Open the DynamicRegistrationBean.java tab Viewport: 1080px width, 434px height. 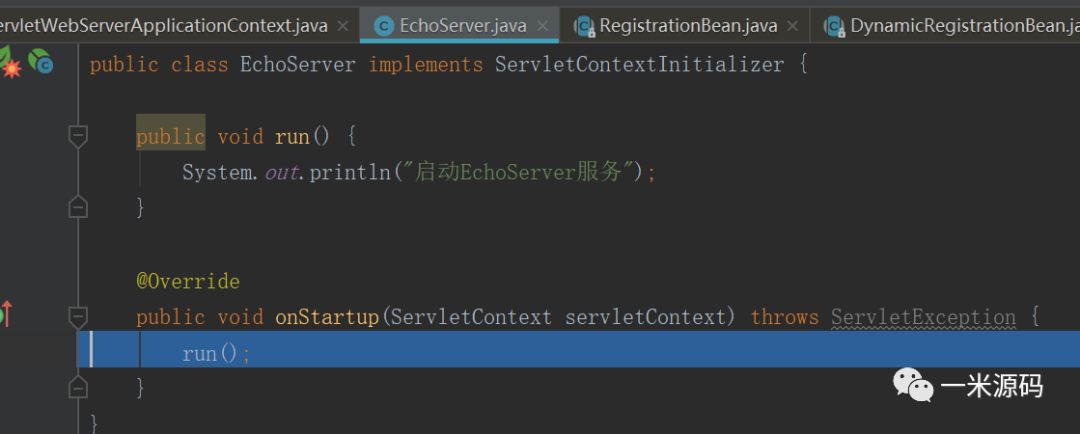pyautogui.click(x=960, y=26)
